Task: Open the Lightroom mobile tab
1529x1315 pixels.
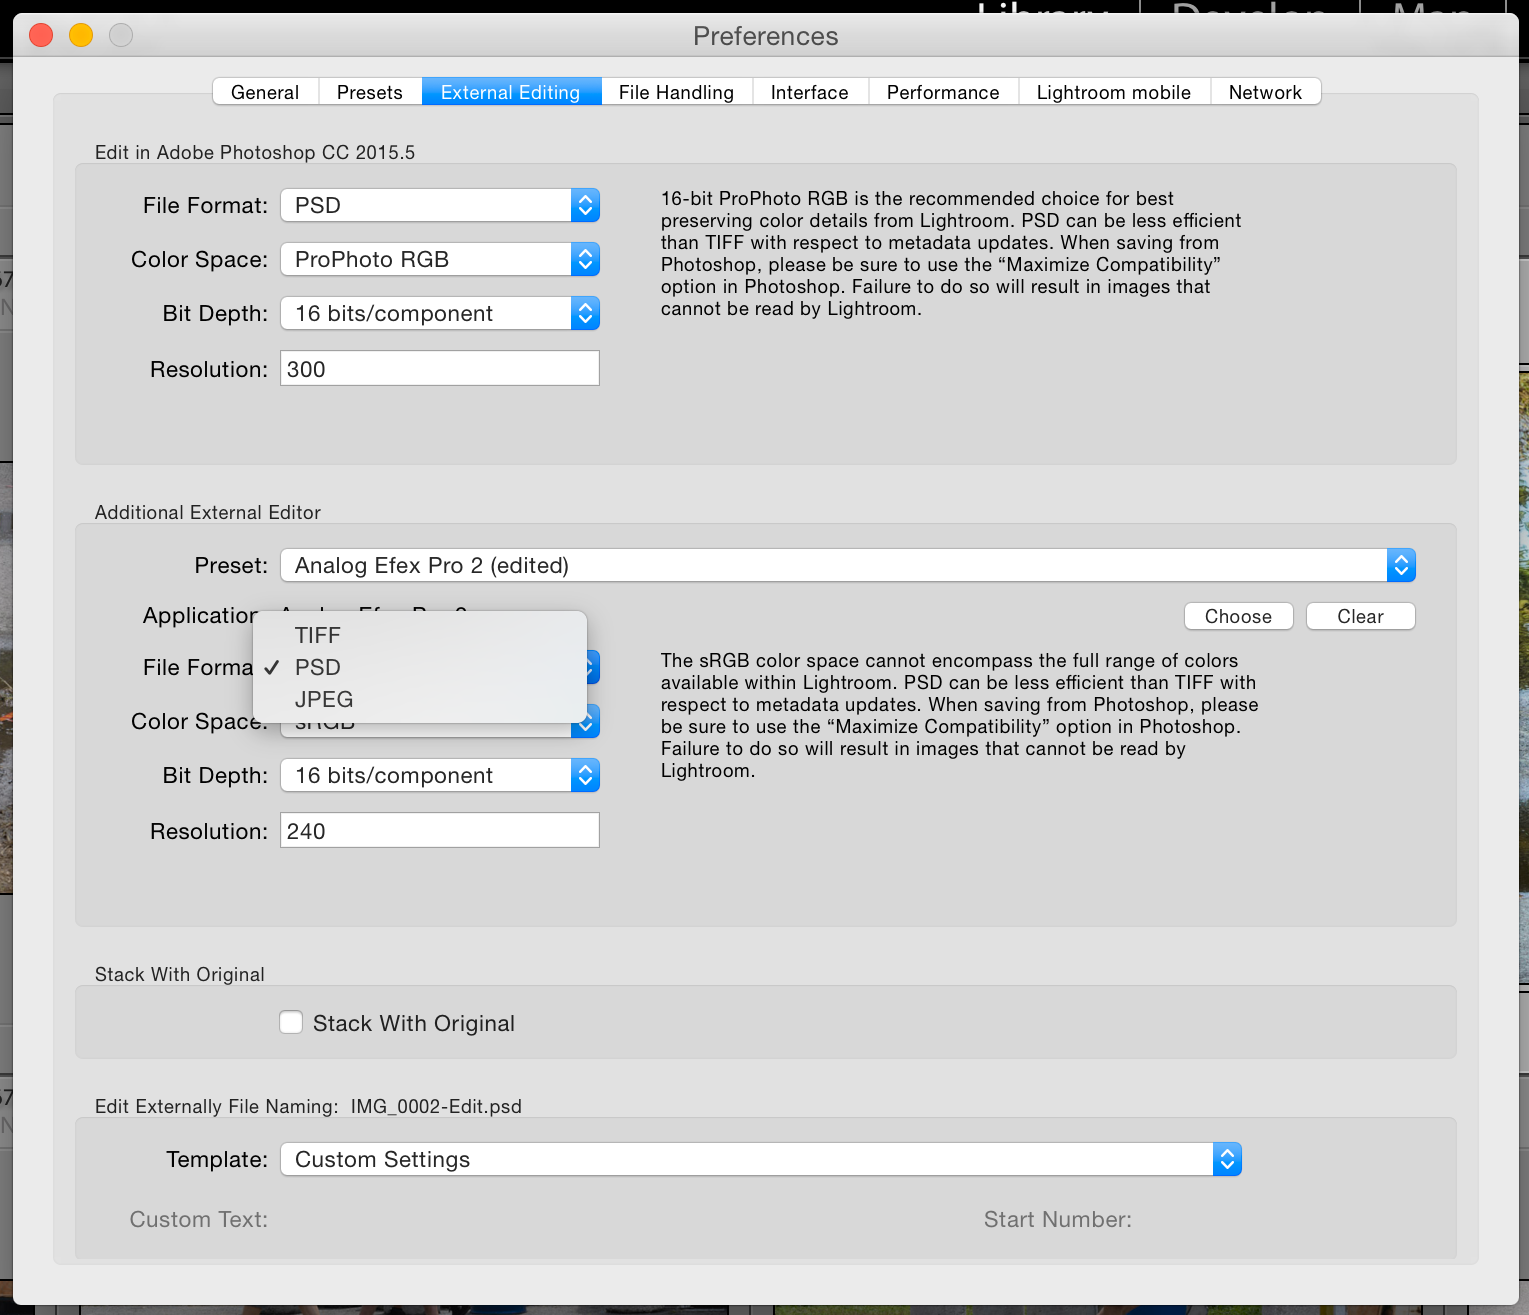Action: point(1113,92)
